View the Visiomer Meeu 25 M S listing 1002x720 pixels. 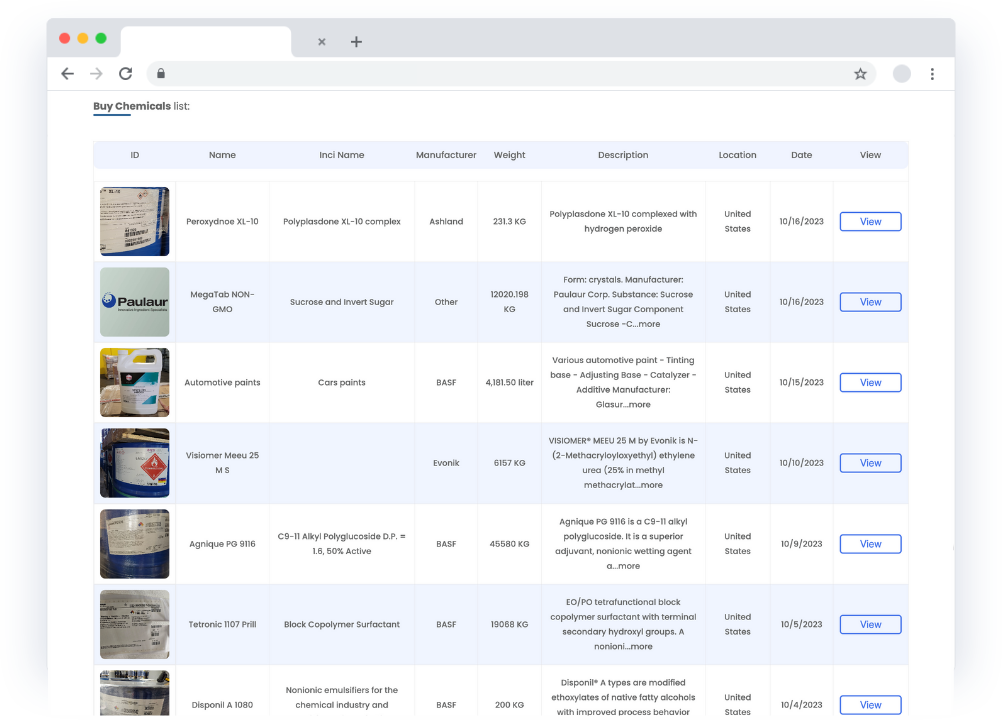coord(870,463)
